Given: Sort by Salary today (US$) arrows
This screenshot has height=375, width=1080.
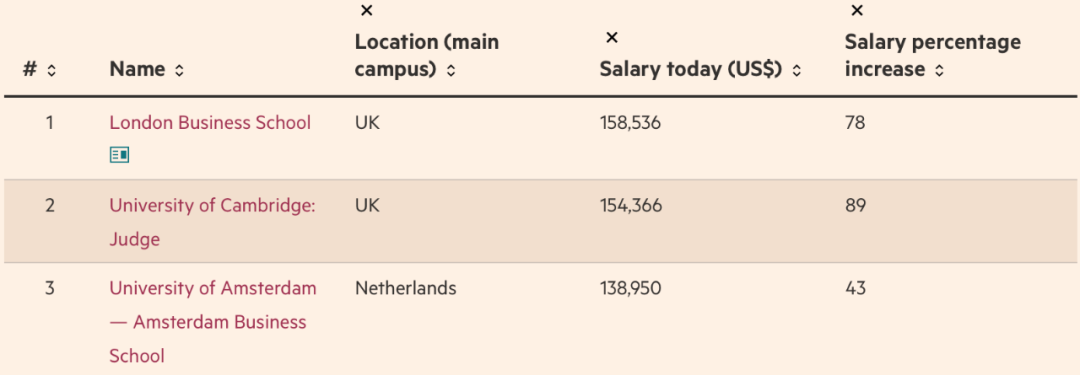Looking at the screenshot, I should [x=797, y=70].
